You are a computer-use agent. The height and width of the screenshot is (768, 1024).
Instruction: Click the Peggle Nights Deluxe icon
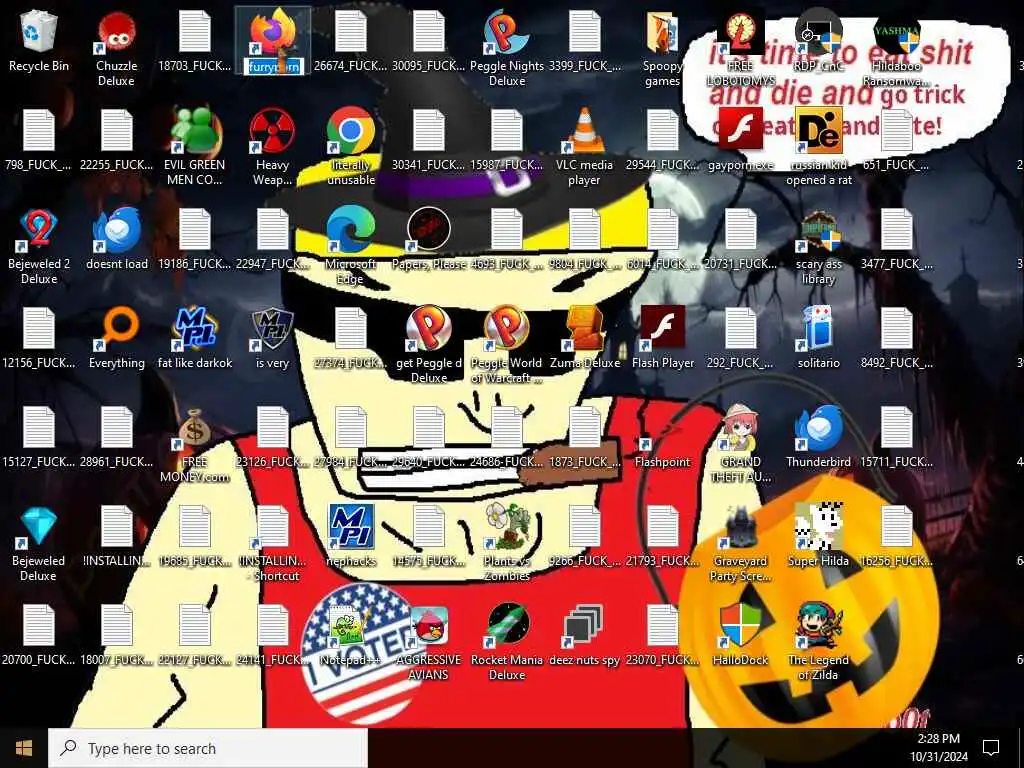507,33
